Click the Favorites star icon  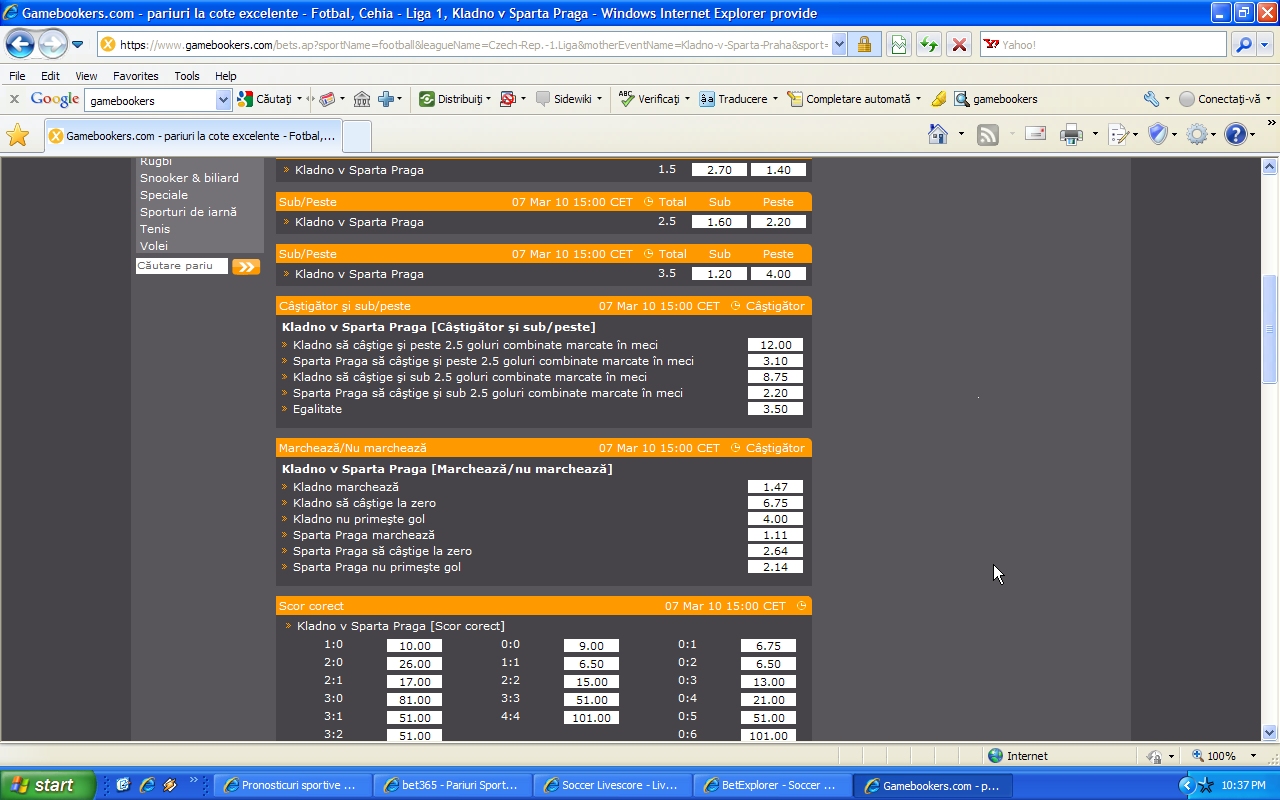pyautogui.click(x=17, y=135)
